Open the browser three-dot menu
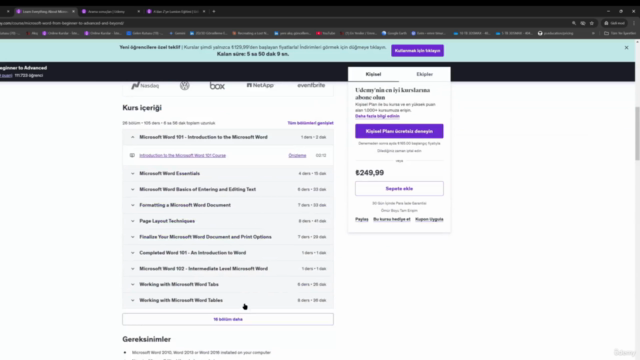Viewport: 640px width, 360px height. click(634, 23)
